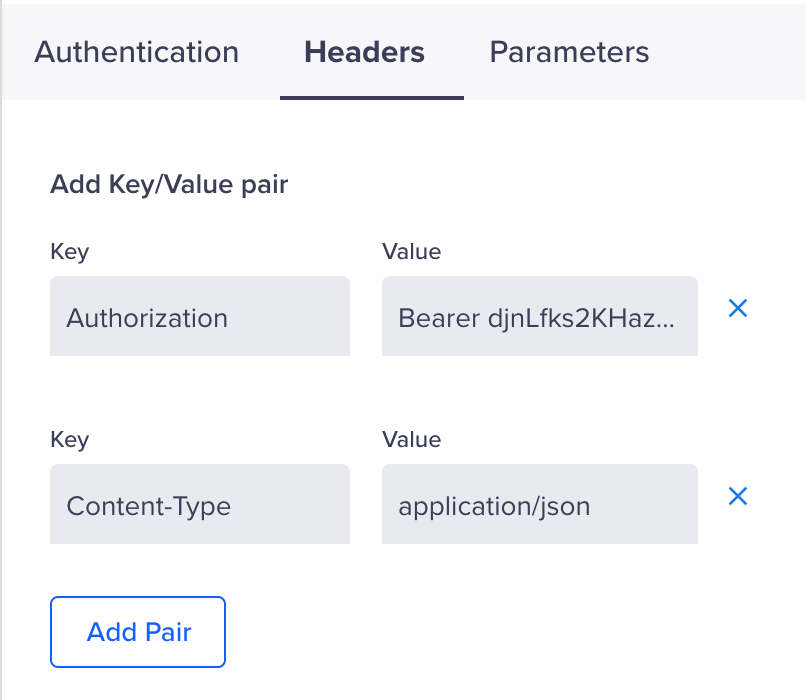Click the underline beneath the Headers tab
The image size is (806, 700).
(371, 98)
